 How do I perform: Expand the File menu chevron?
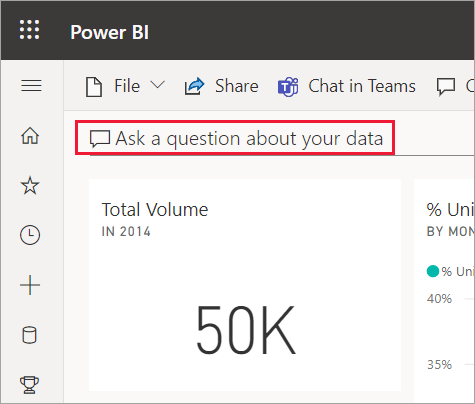[x=157, y=85]
